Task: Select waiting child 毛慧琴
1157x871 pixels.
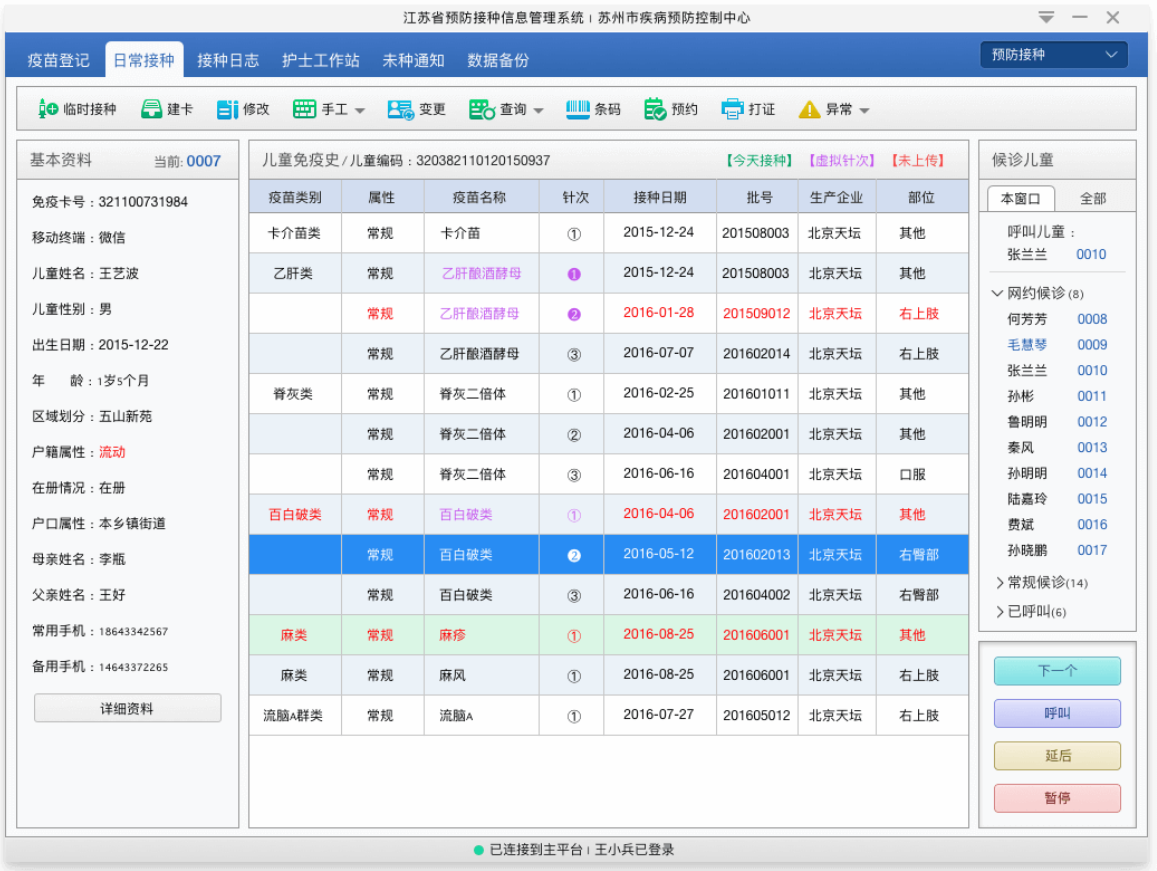Action: pyautogui.click(x=1027, y=345)
